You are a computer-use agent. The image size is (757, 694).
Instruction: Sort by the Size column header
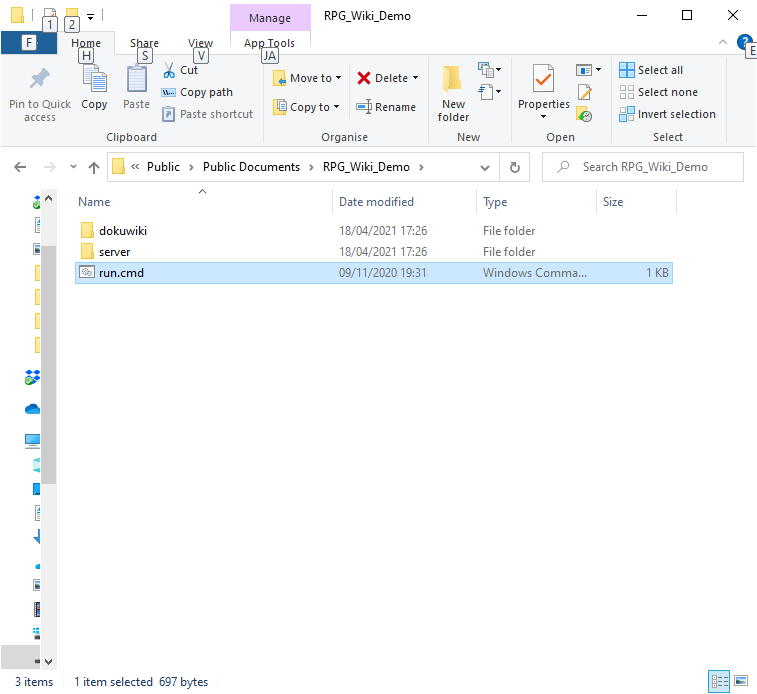(x=636, y=202)
